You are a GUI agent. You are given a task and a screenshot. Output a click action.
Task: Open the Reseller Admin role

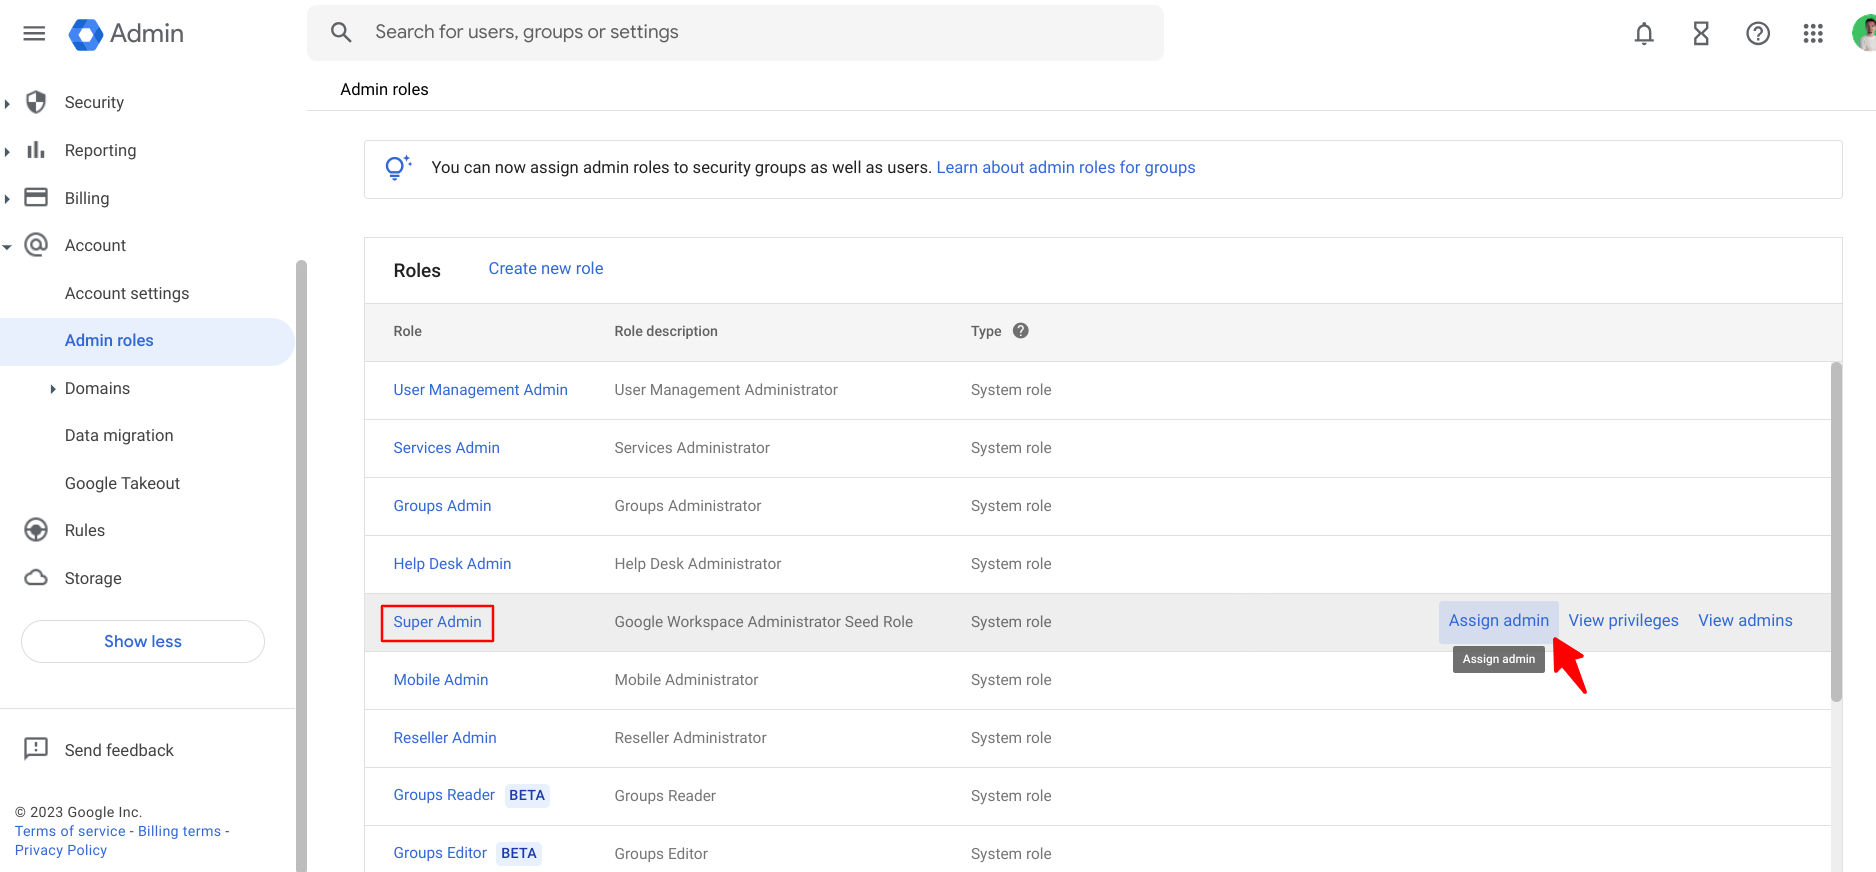pos(445,738)
